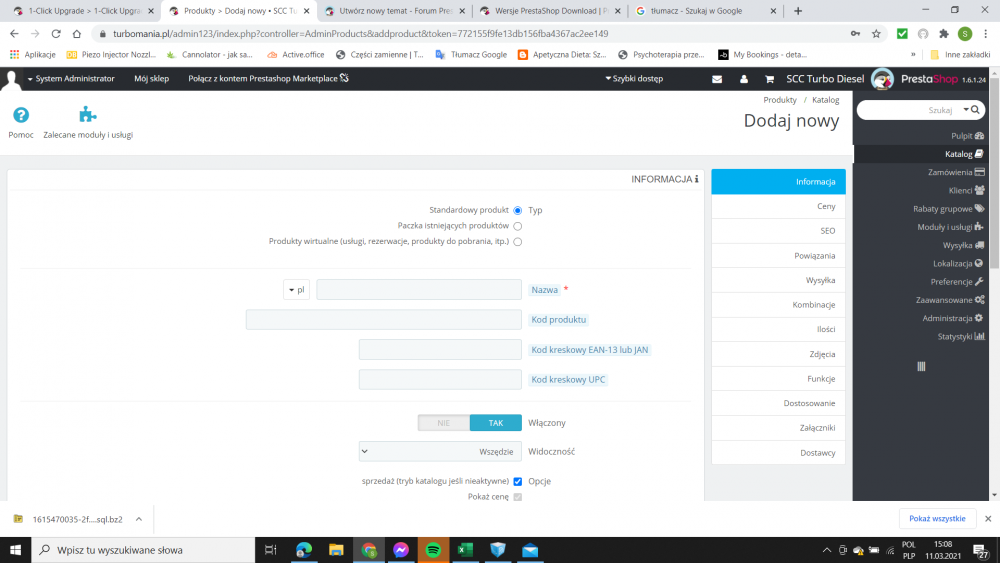Open the search scope dropdown arrow
This screenshot has width=1000, height=563.
click(966, 110)
